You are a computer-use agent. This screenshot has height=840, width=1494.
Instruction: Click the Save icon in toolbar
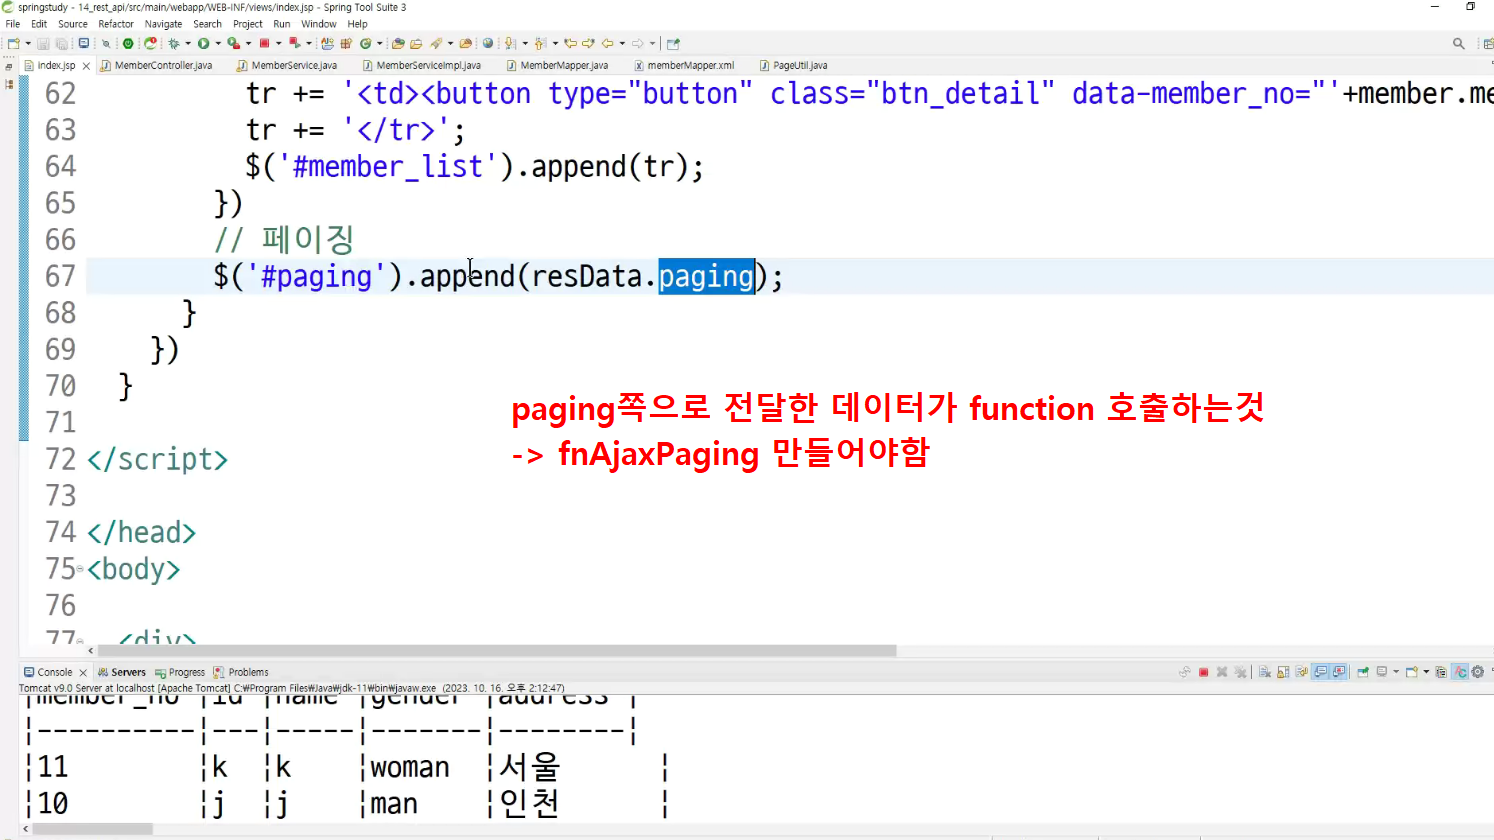pyautogui.click(x=43, y=44)
